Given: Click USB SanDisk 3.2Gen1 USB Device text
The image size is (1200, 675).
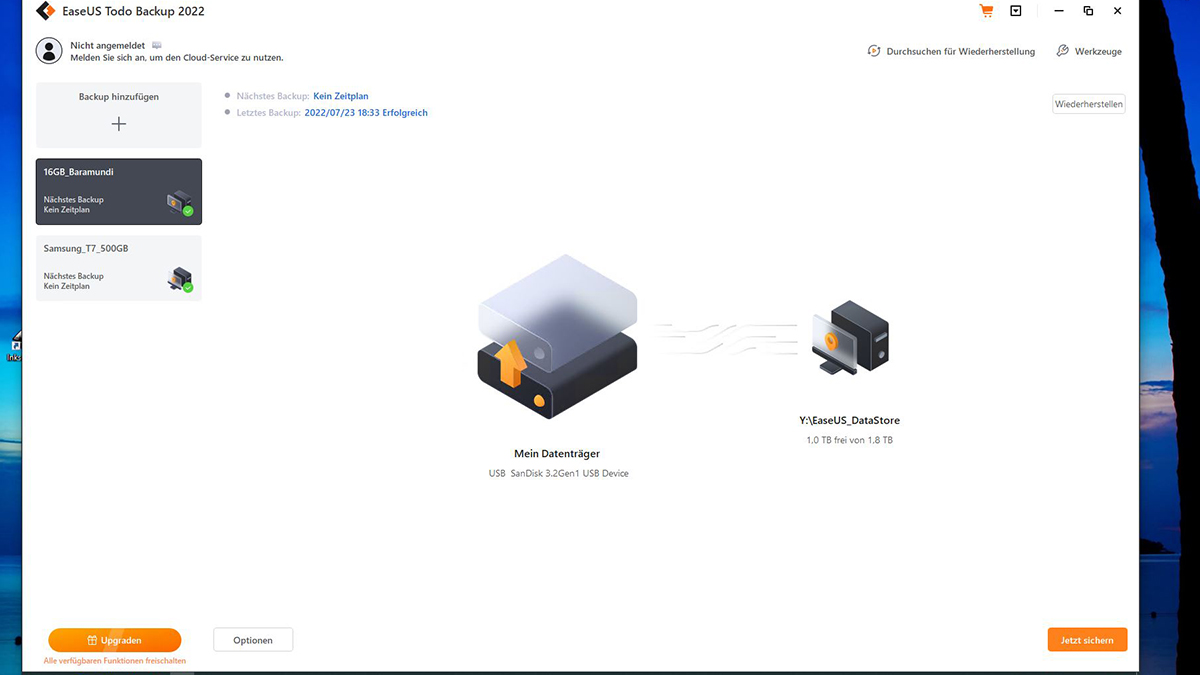Looking at the screenshot, I should point(558,473).
